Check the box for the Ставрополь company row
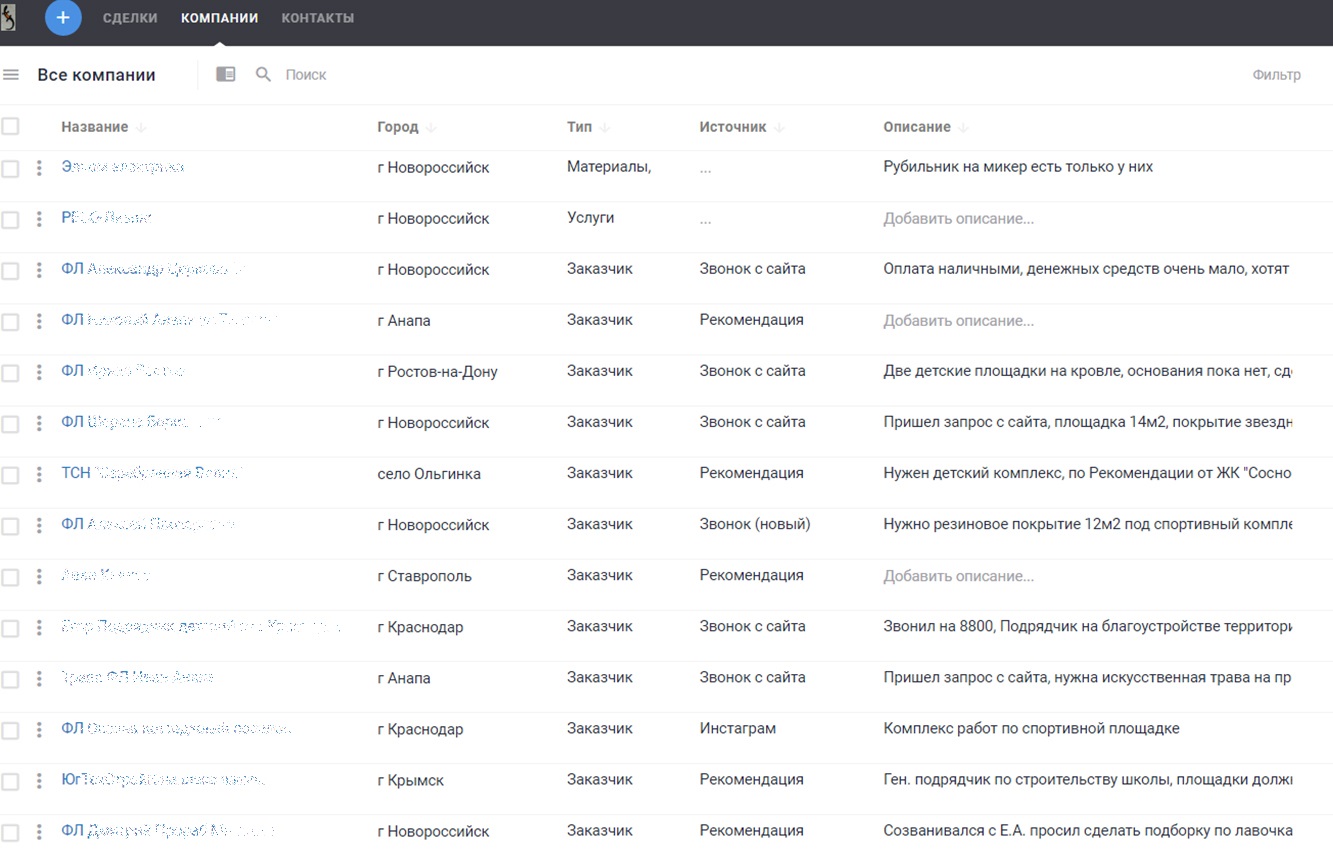Image resolution: width=1333 pixels, height=854 pixels. pyautogui.click(x=10, y=577)
